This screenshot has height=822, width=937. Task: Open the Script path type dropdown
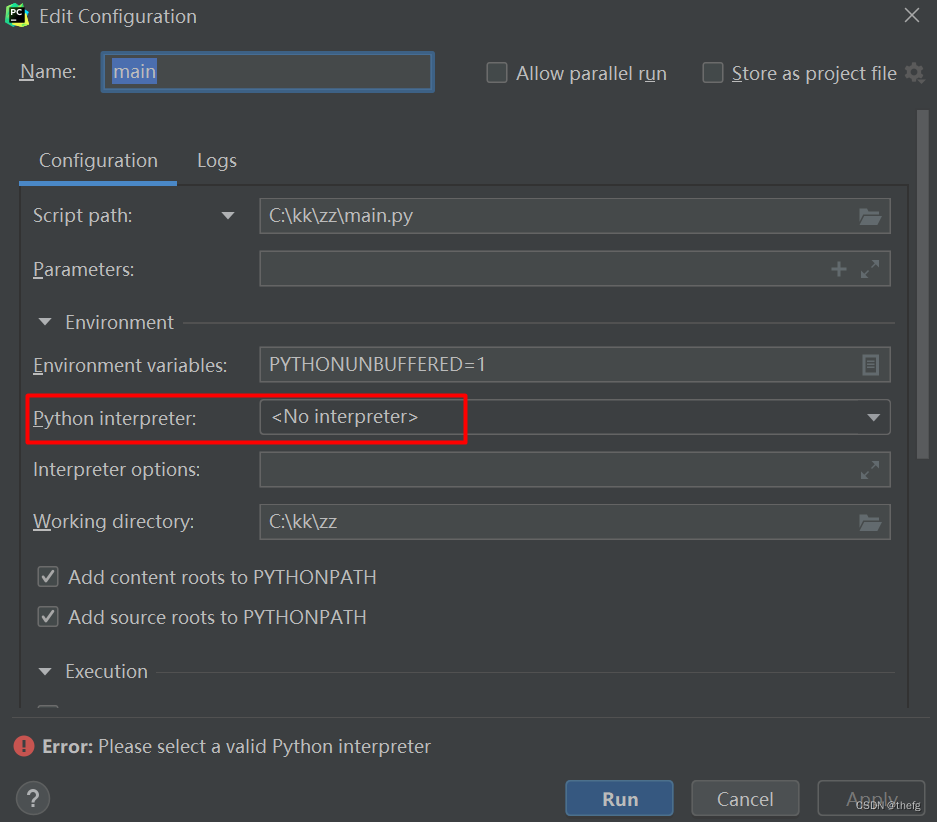click(228, 216)
